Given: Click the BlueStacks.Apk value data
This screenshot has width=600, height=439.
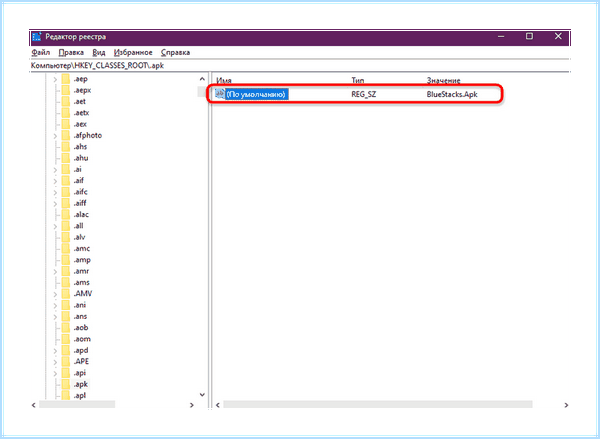Looking at the screenshot, I should pos(452,94).
